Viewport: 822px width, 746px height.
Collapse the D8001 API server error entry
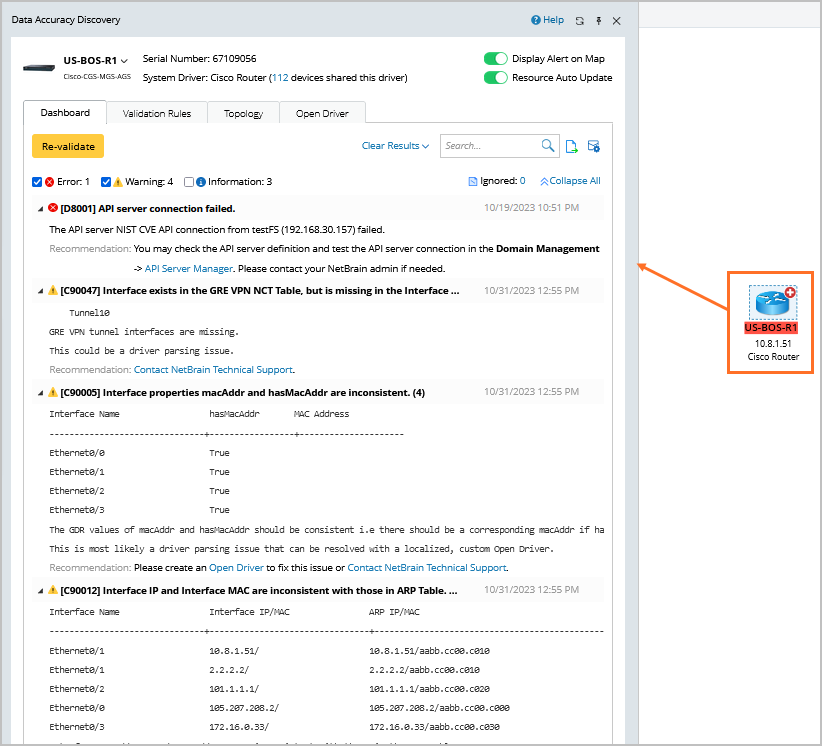click(x=40, y=209)
